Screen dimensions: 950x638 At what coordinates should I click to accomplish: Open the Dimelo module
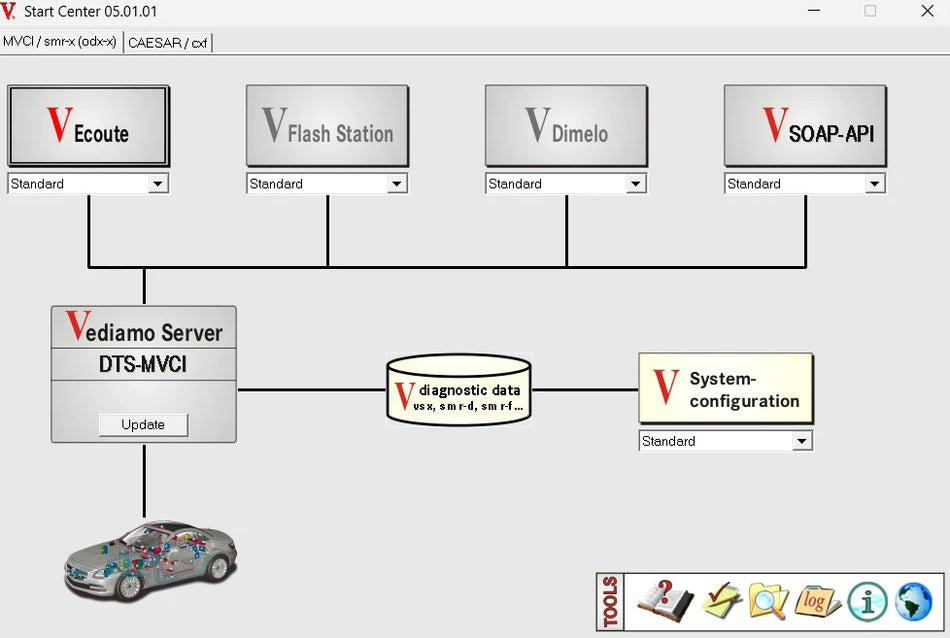tap(566, 126)
